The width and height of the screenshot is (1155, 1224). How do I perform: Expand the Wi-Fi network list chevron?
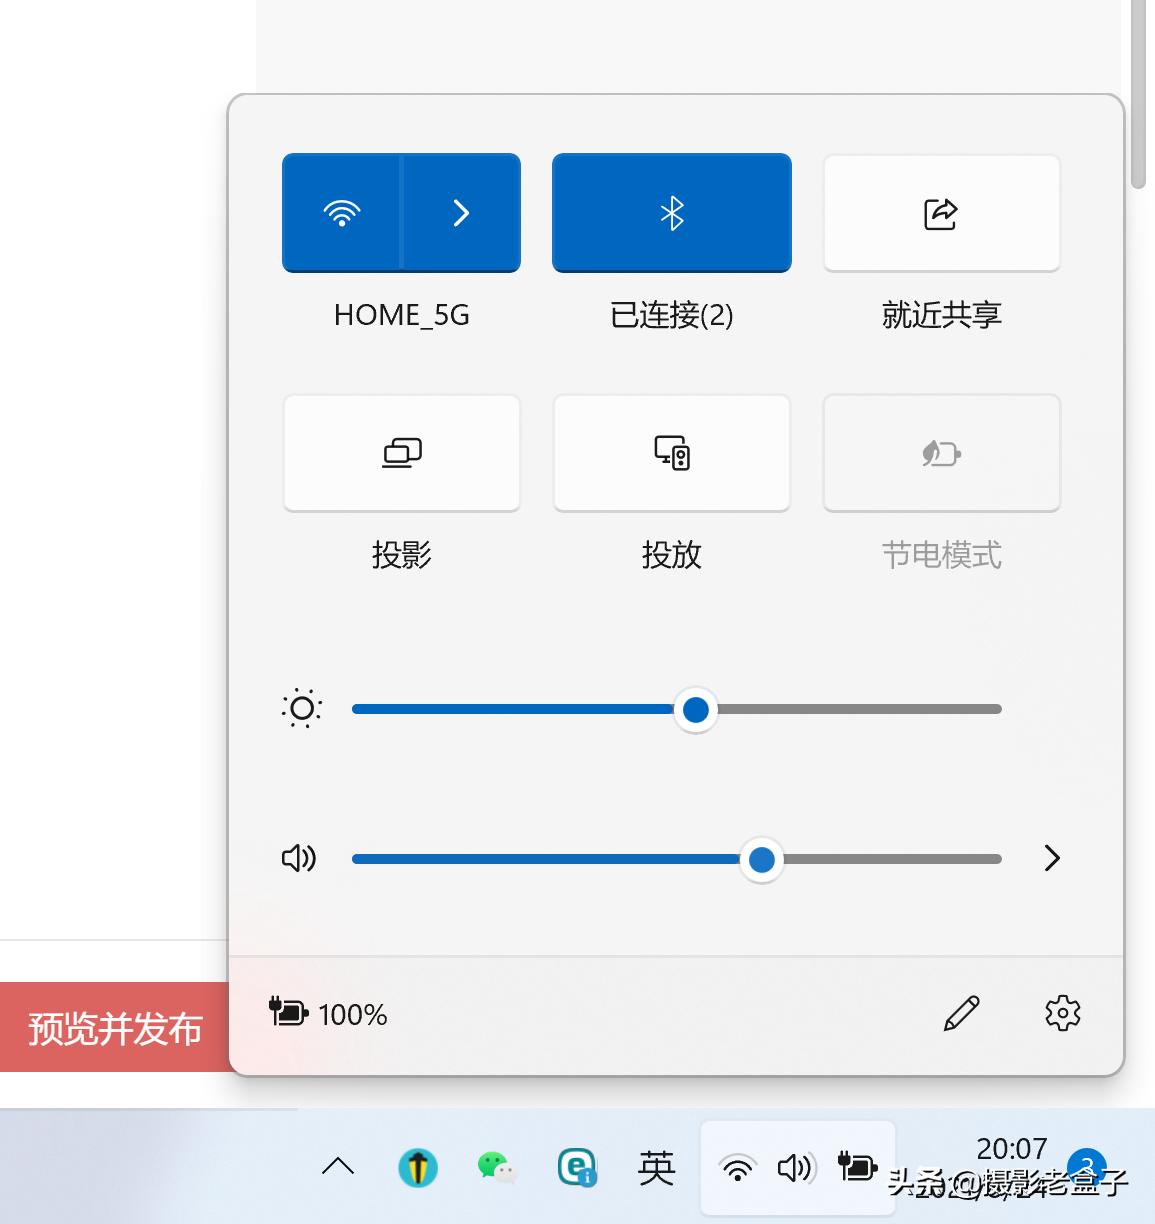(x=461, y=212)
